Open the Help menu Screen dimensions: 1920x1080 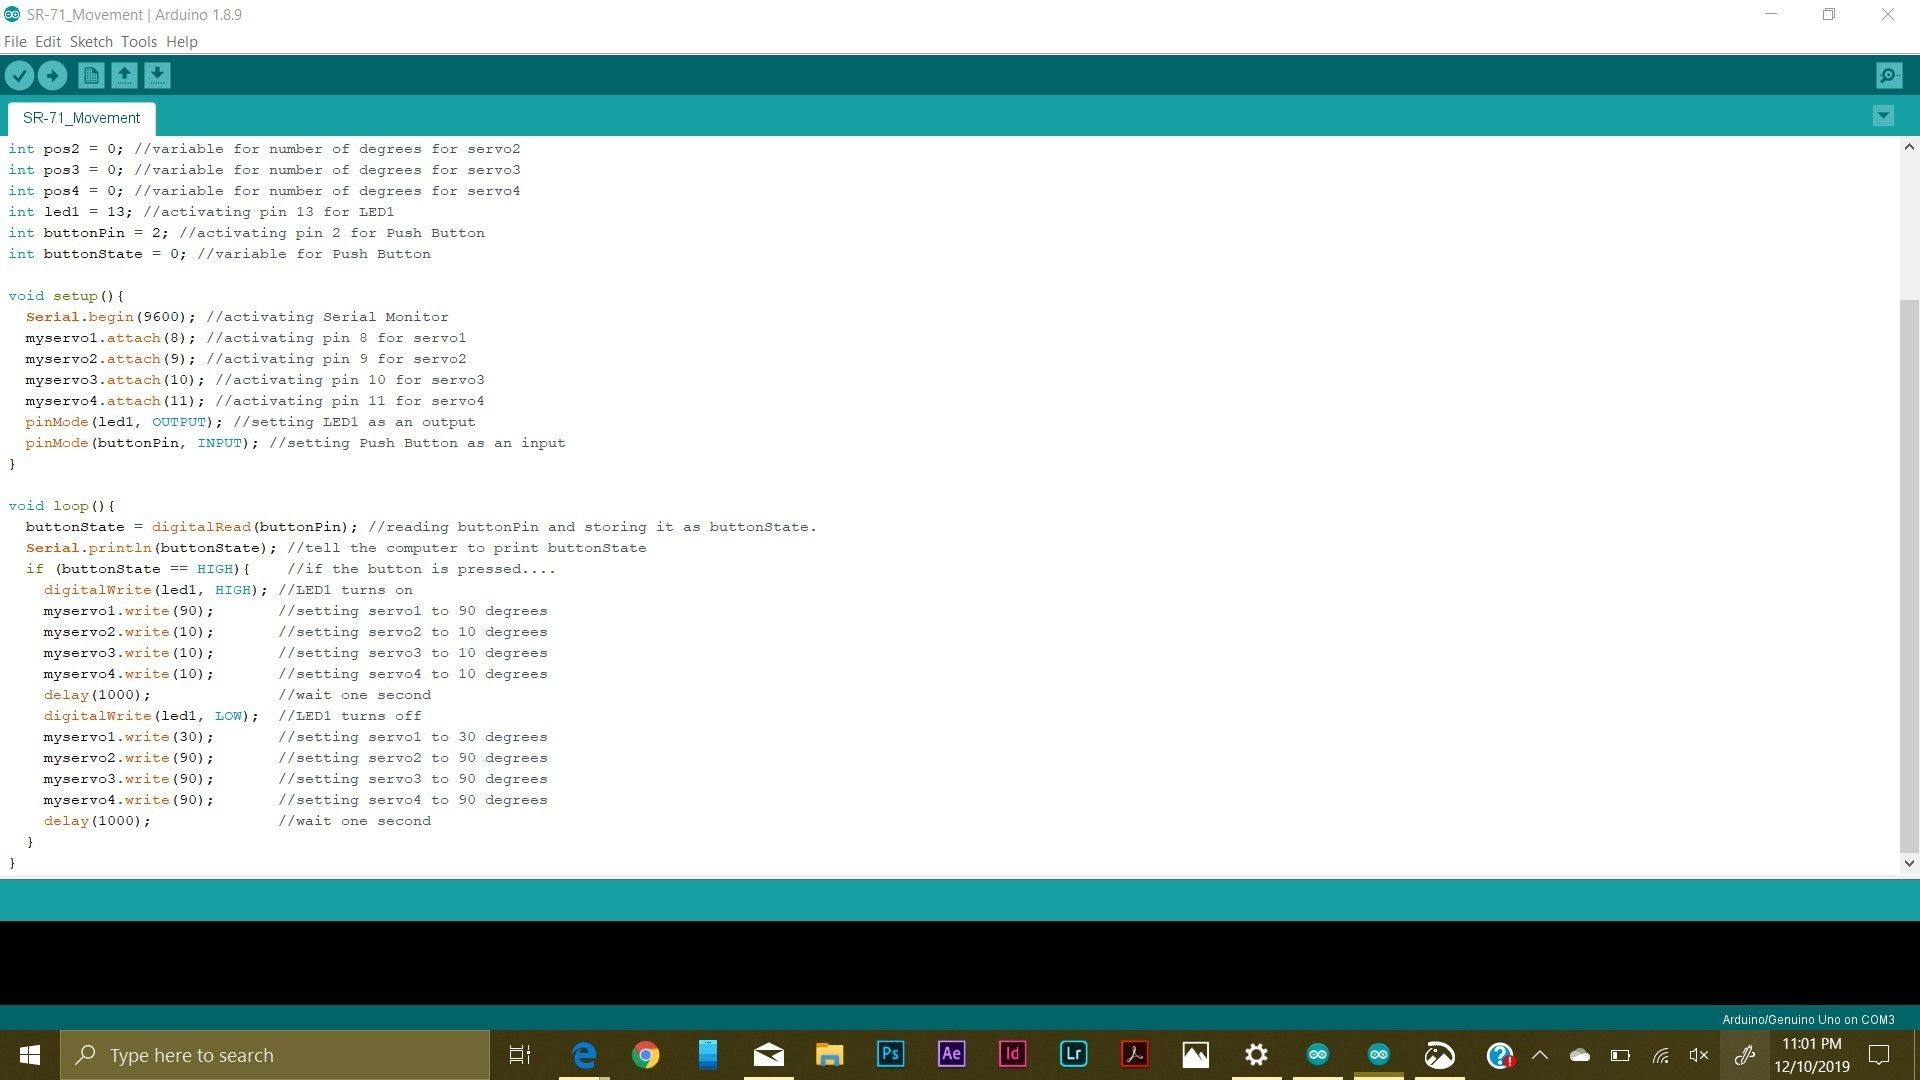(x=182, y=42)
